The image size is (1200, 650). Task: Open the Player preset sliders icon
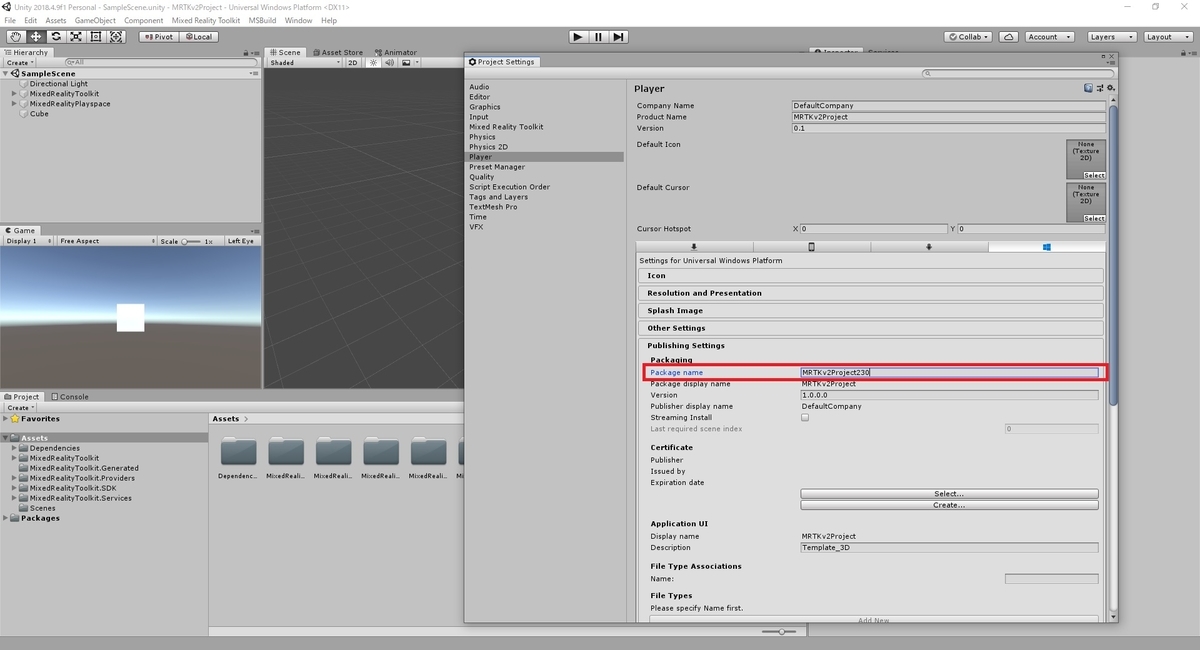(x=1100, y=88)
